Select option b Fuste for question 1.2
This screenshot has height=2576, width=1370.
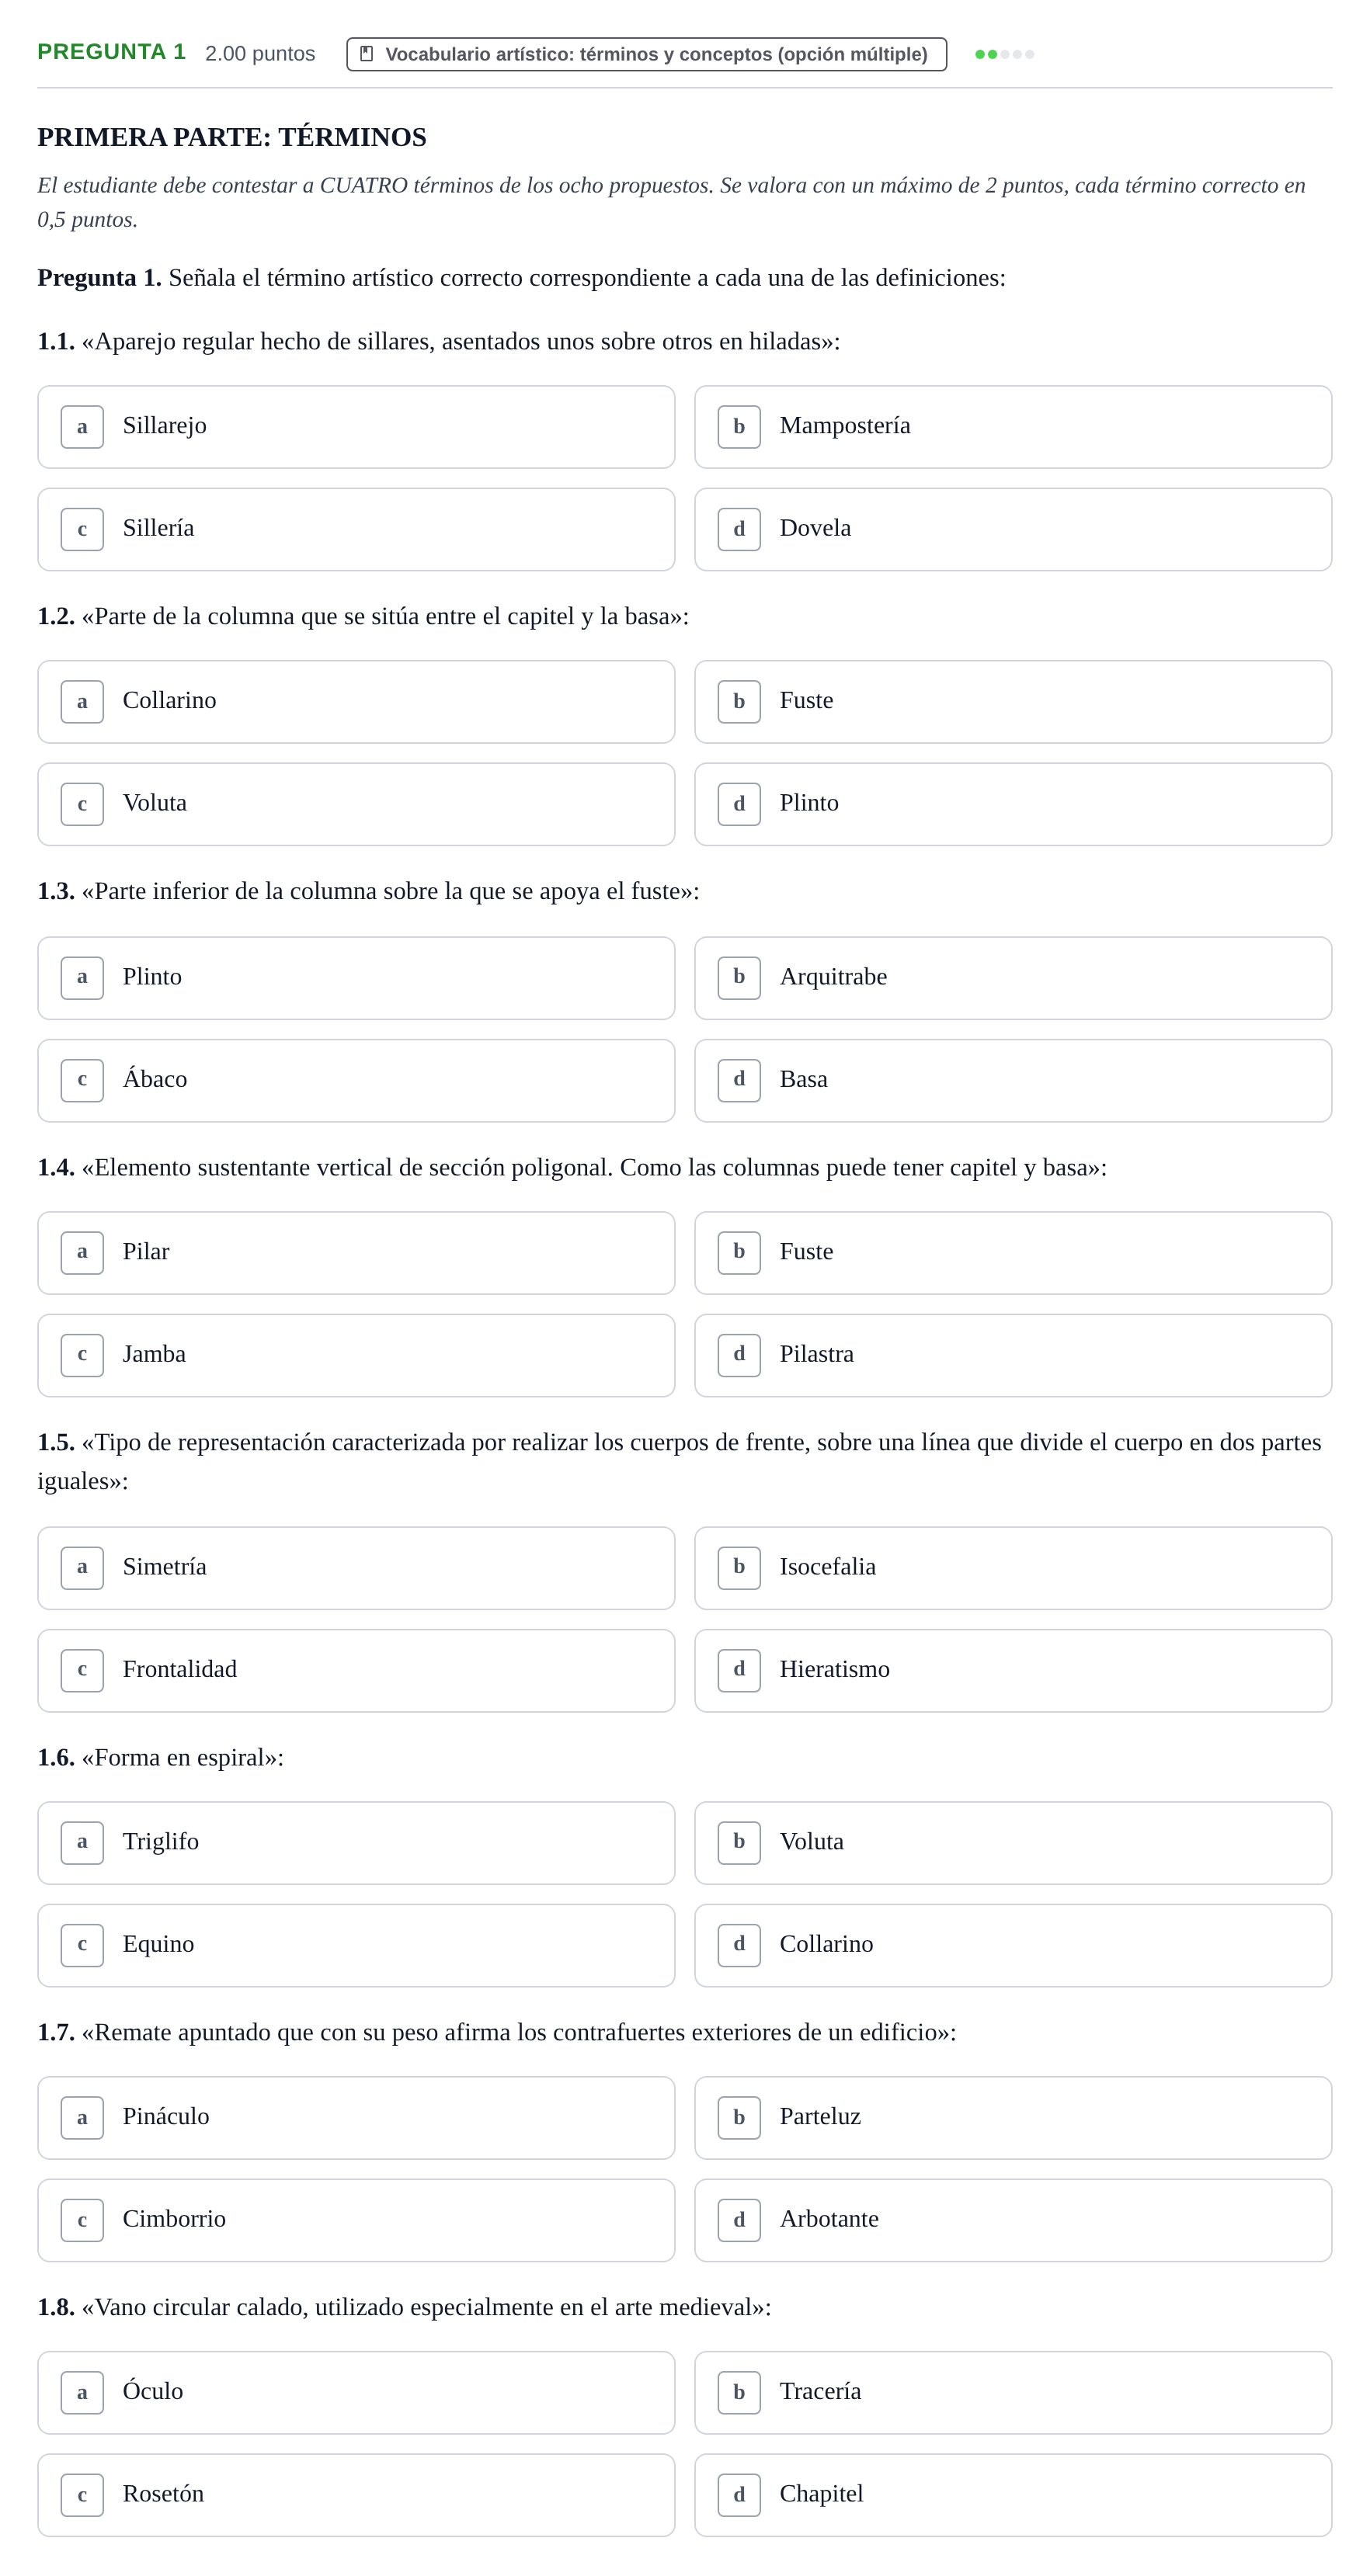pos(1013,701)
